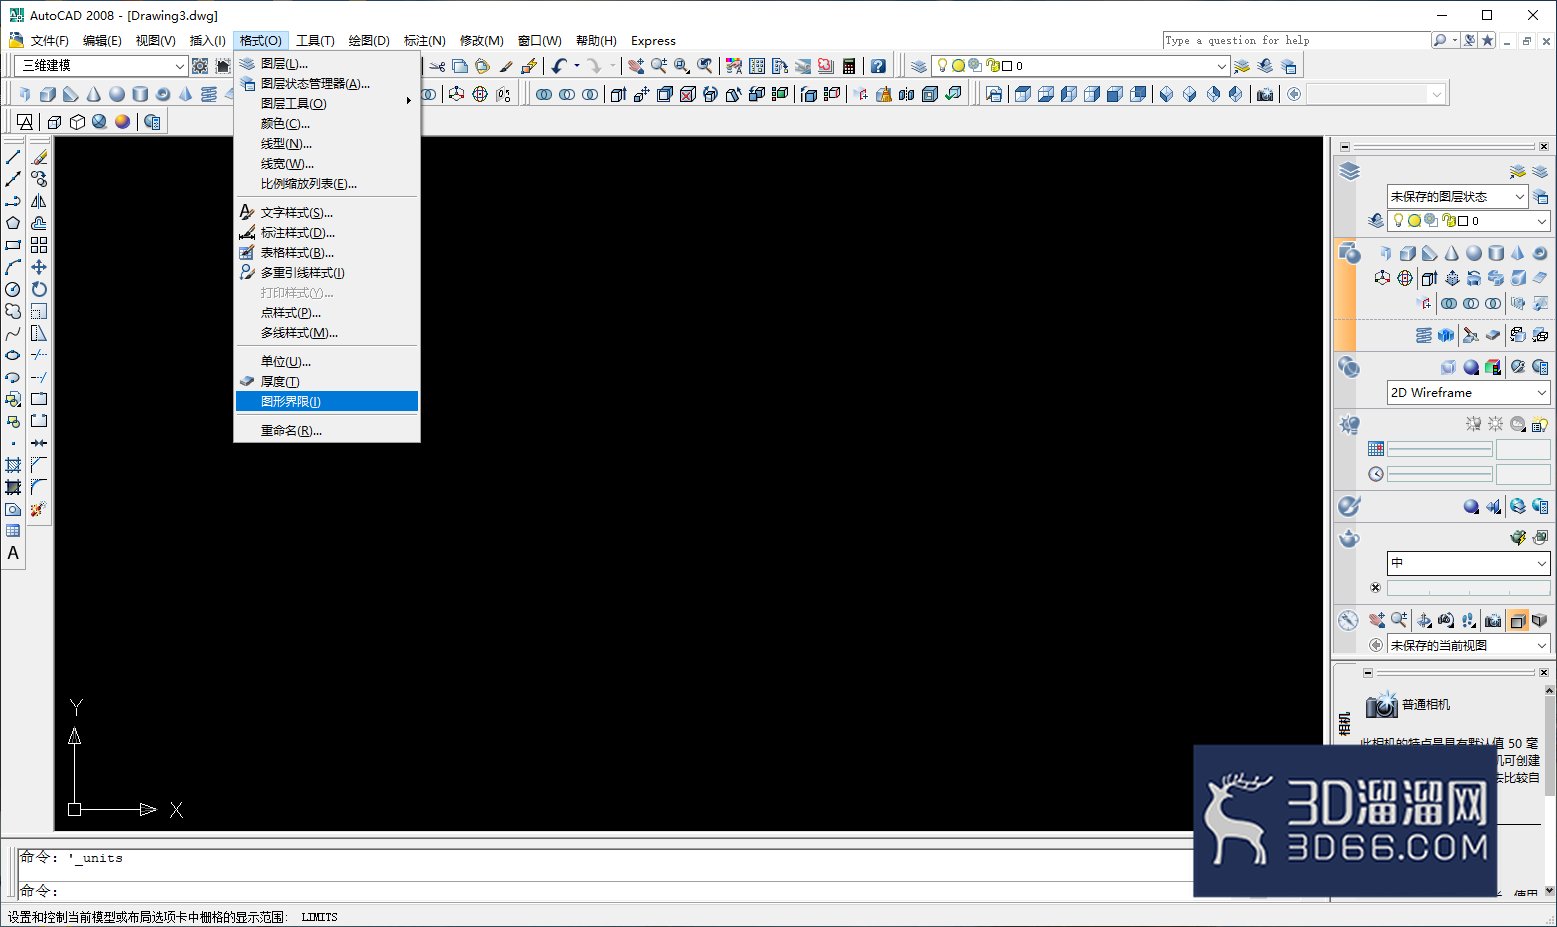Open the QuickCalc calculator

click(849, 66)
